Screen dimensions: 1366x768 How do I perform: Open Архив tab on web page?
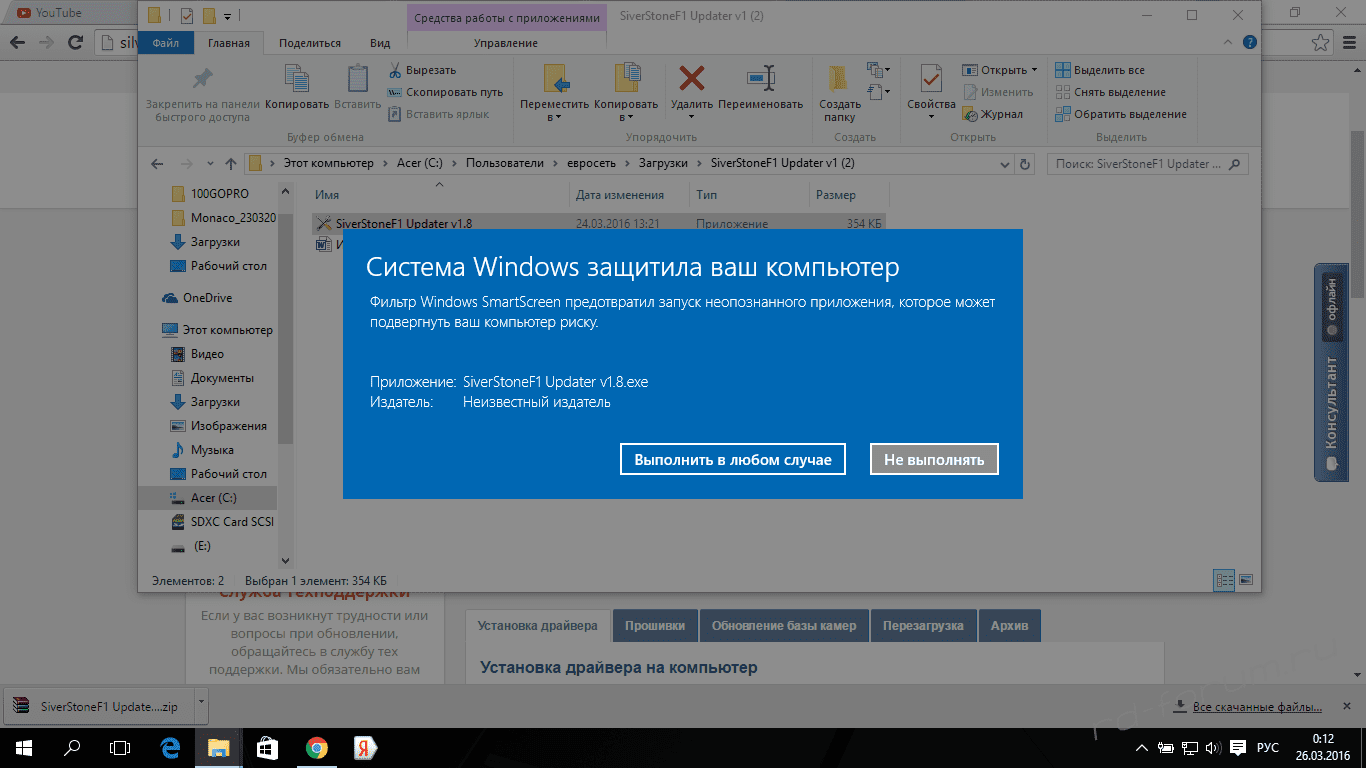click(1009, 626)
